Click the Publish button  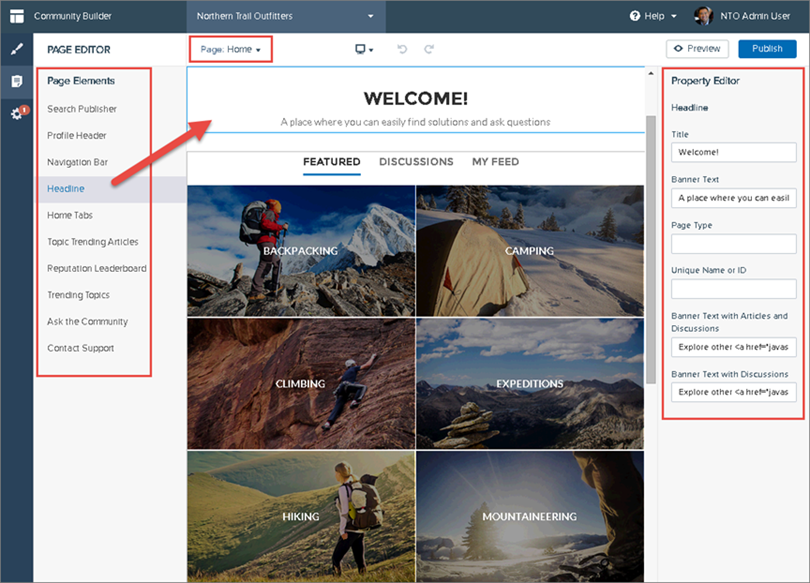point(767,49)
